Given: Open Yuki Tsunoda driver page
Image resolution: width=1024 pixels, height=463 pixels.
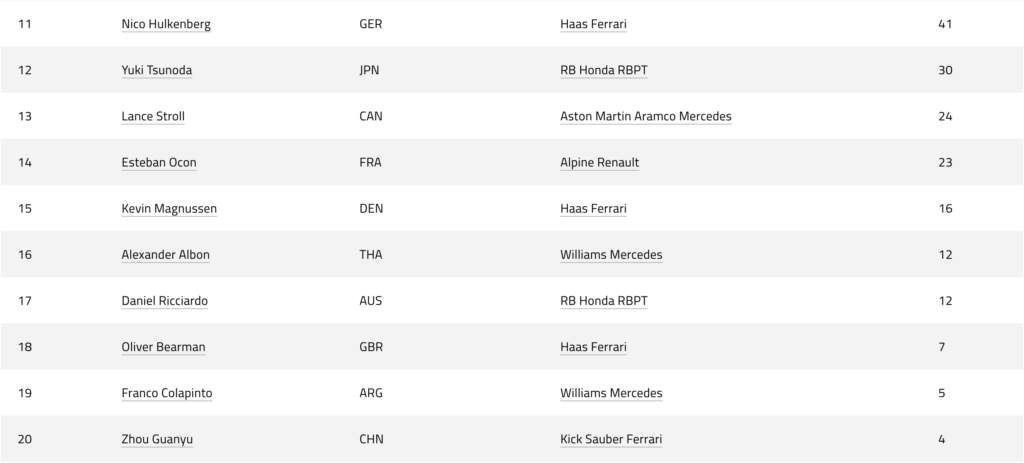Looking at the screenshot, I should coord(157,71).
